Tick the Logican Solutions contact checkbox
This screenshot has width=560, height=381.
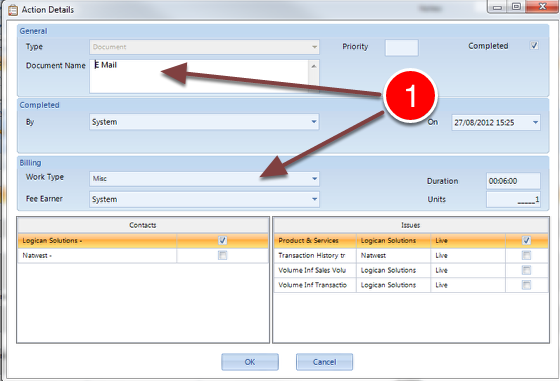(222, 240)
